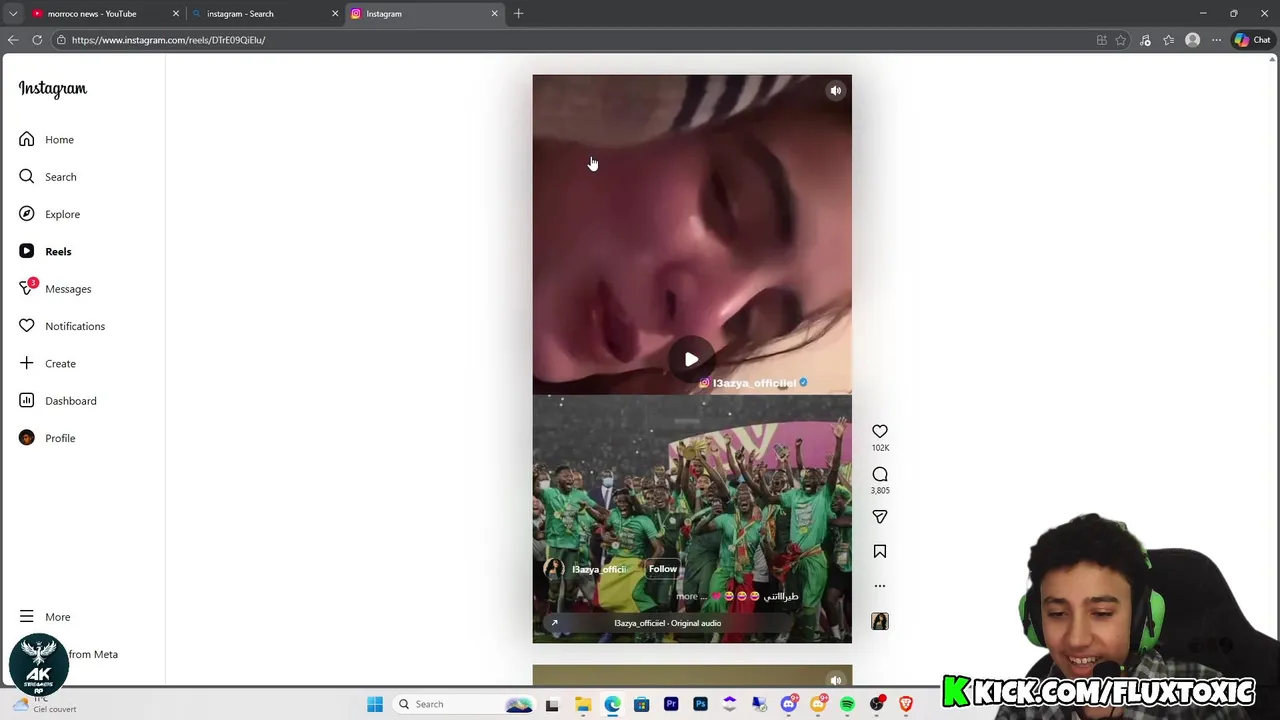
Task: Toggle the reel audio speaker icon
Action: 836,91
